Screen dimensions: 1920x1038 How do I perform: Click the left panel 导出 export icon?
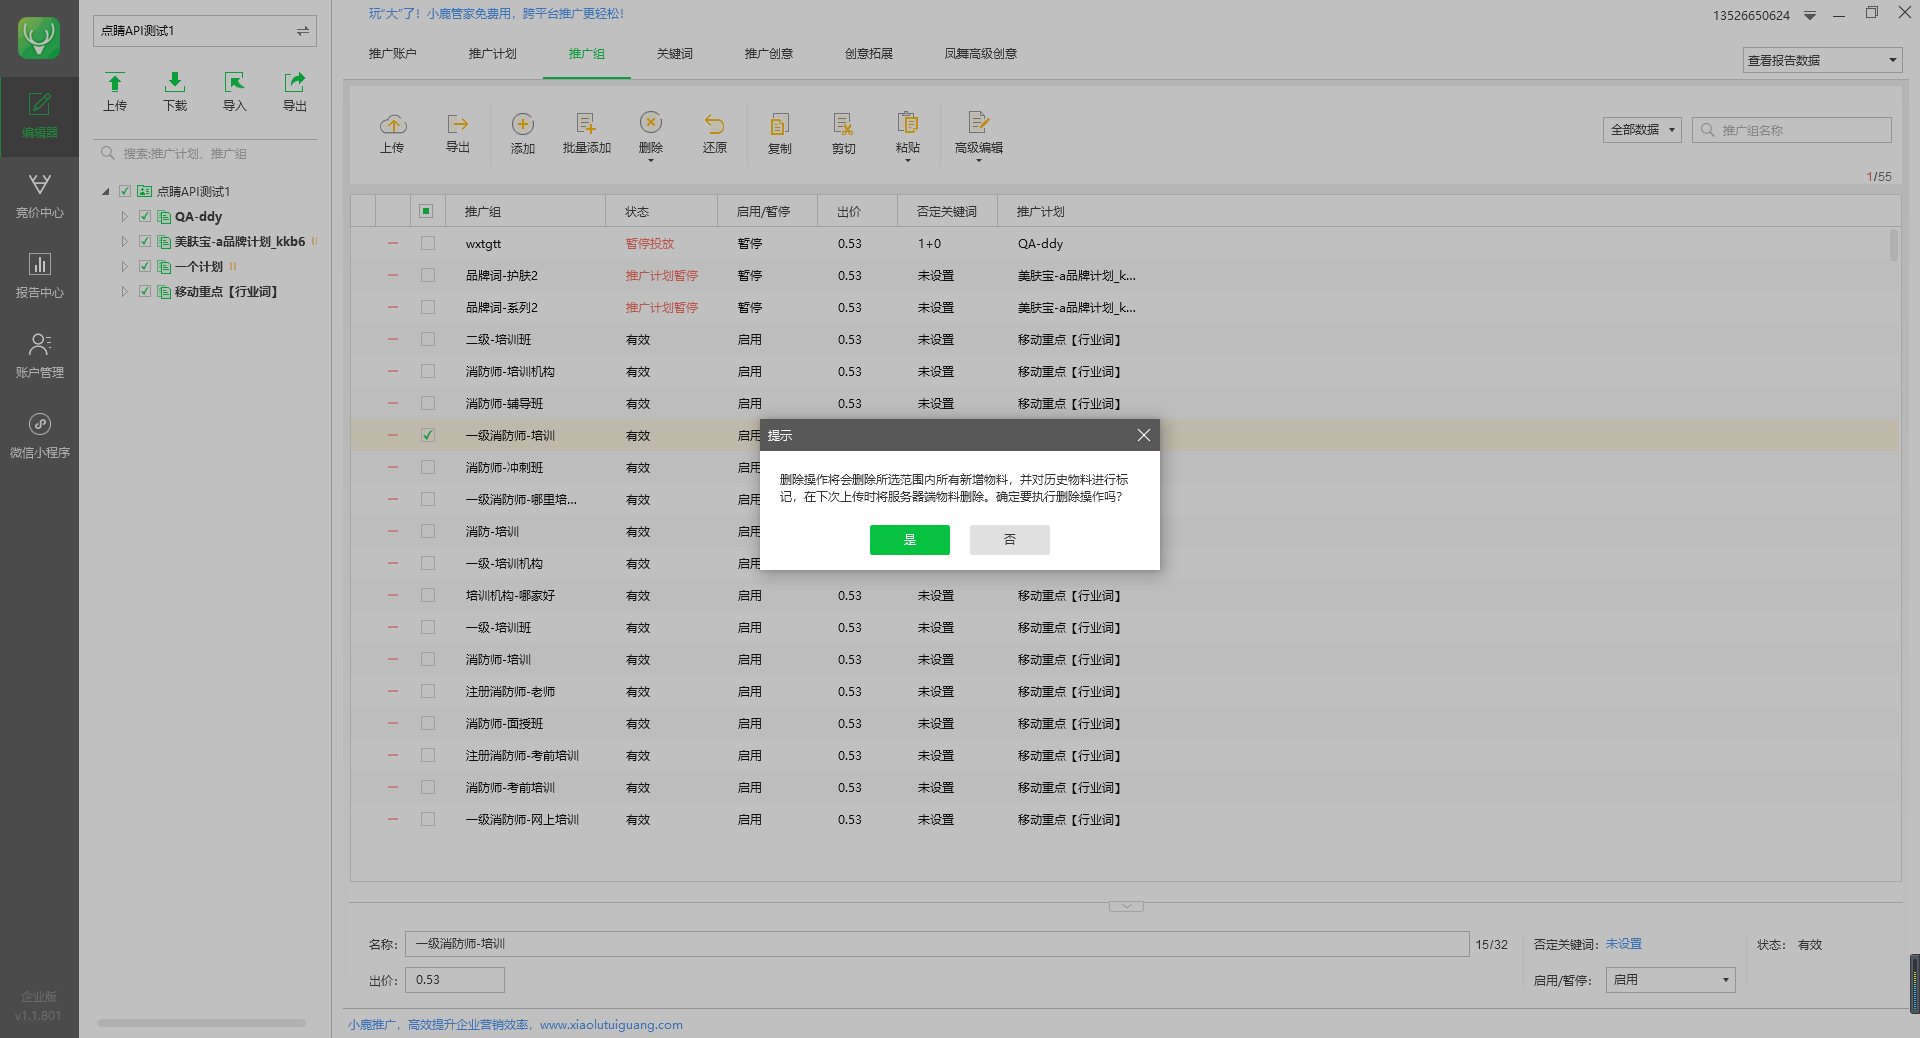[x=295, y=83]
